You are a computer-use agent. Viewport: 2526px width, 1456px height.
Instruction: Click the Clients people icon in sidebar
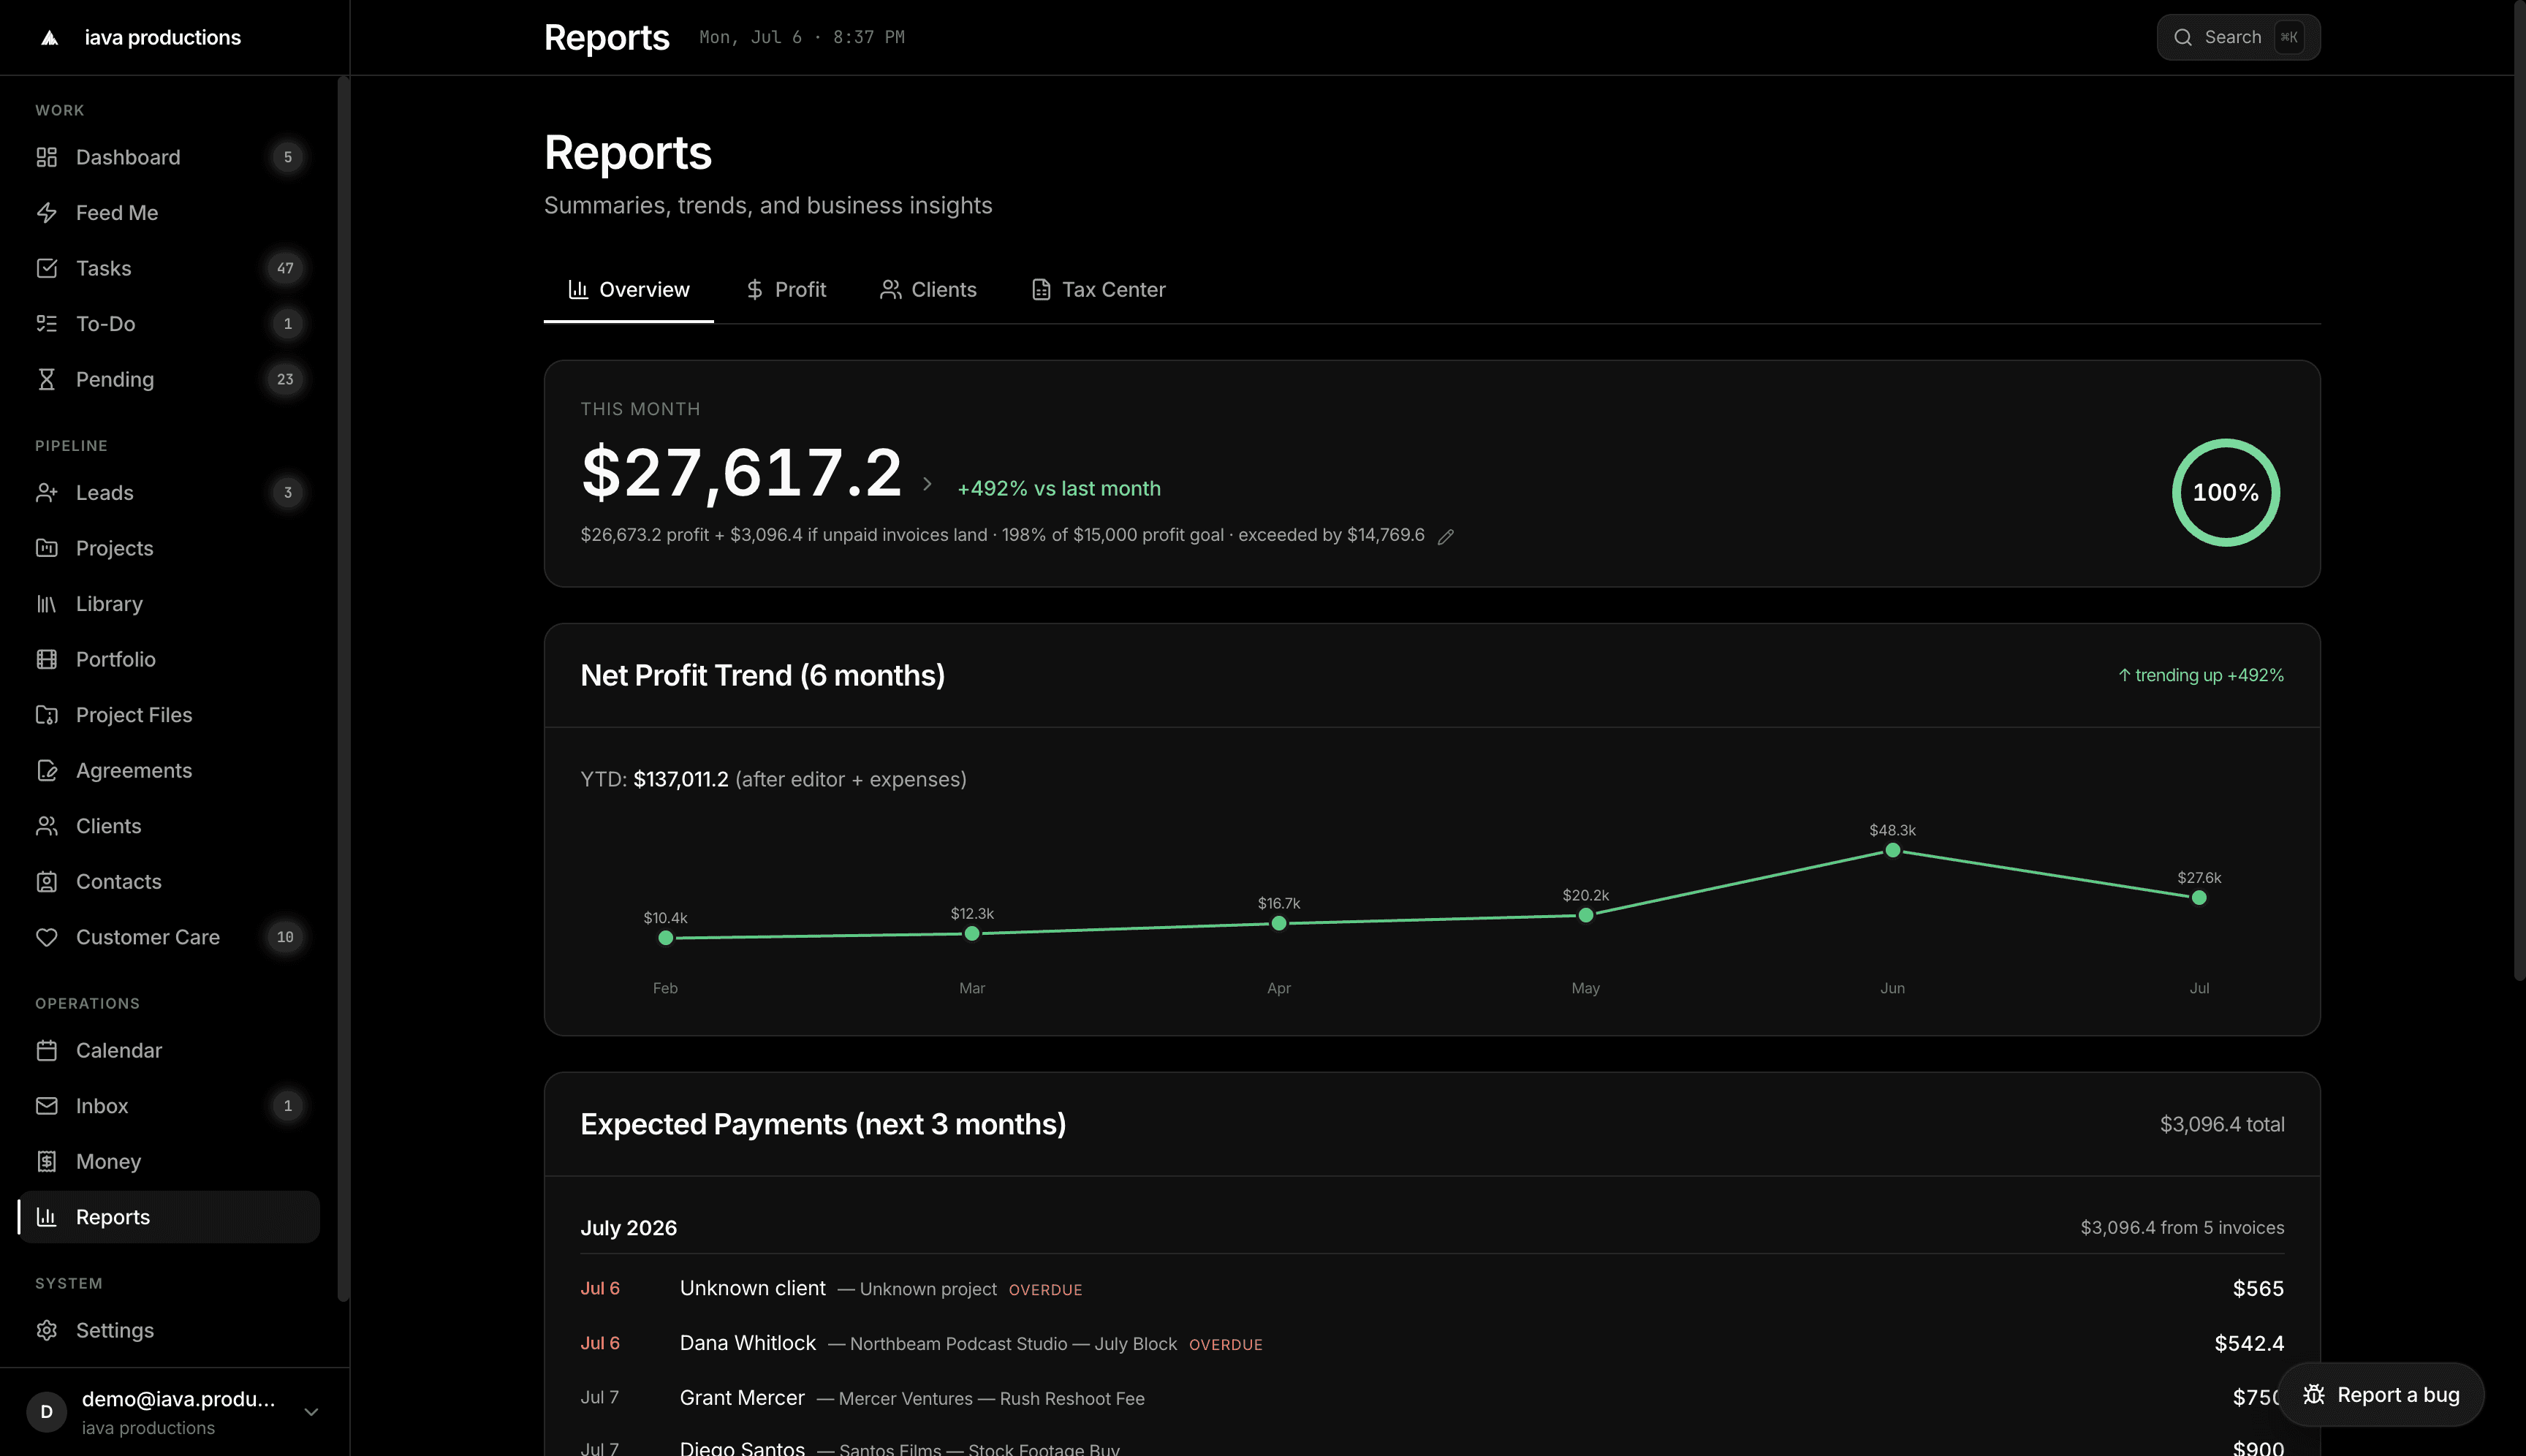coord(47,826)
